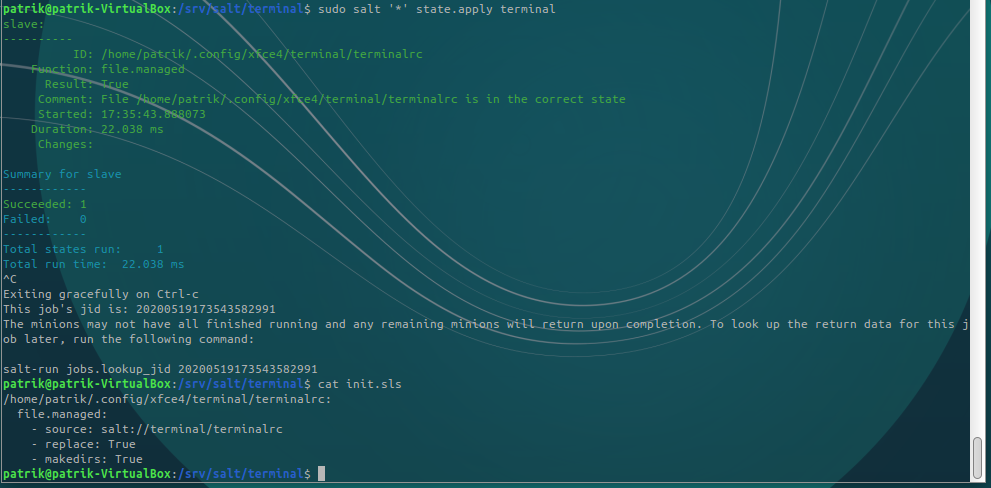Click the 'source: salt://terminal/terminalrc' line
991x488 pixels.
(156, 429)
